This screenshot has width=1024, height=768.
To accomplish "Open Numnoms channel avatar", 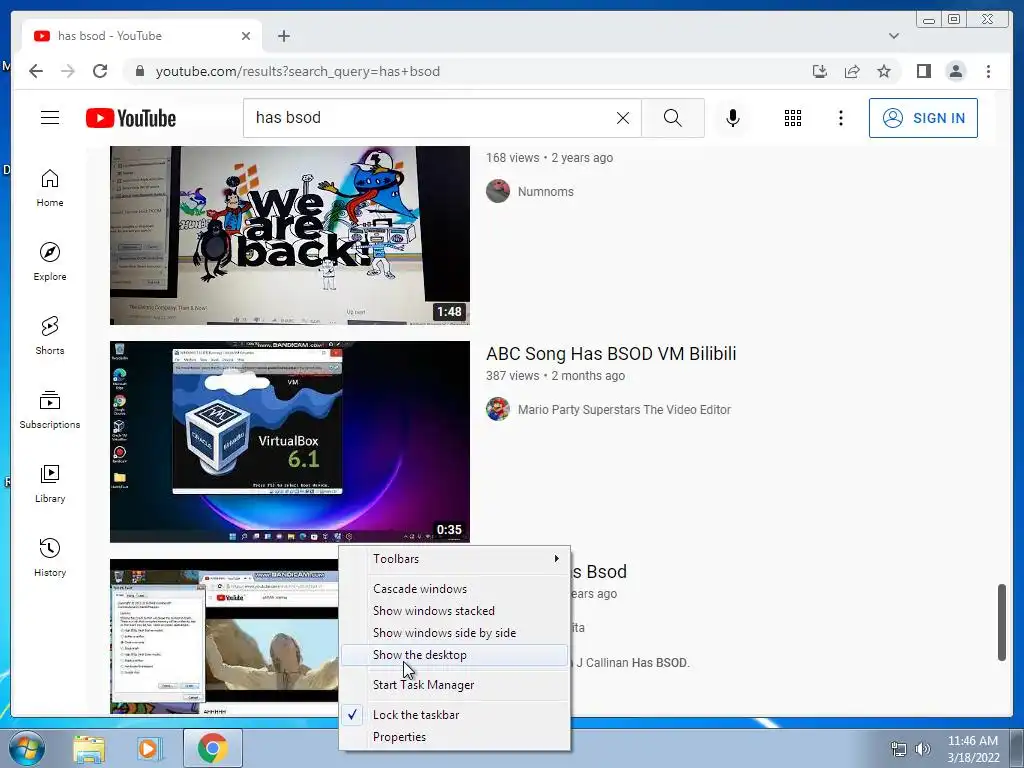I will click(x=498, y=191).
